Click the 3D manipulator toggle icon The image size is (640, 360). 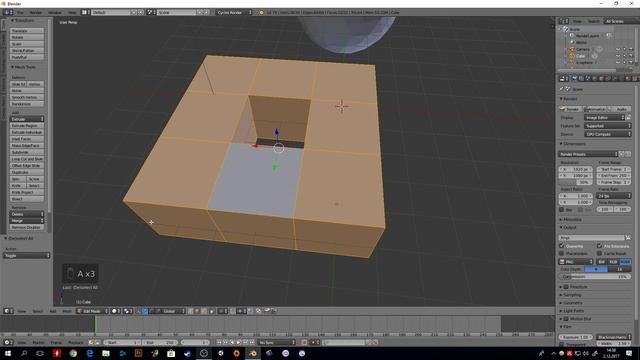[x=139, y=311]
